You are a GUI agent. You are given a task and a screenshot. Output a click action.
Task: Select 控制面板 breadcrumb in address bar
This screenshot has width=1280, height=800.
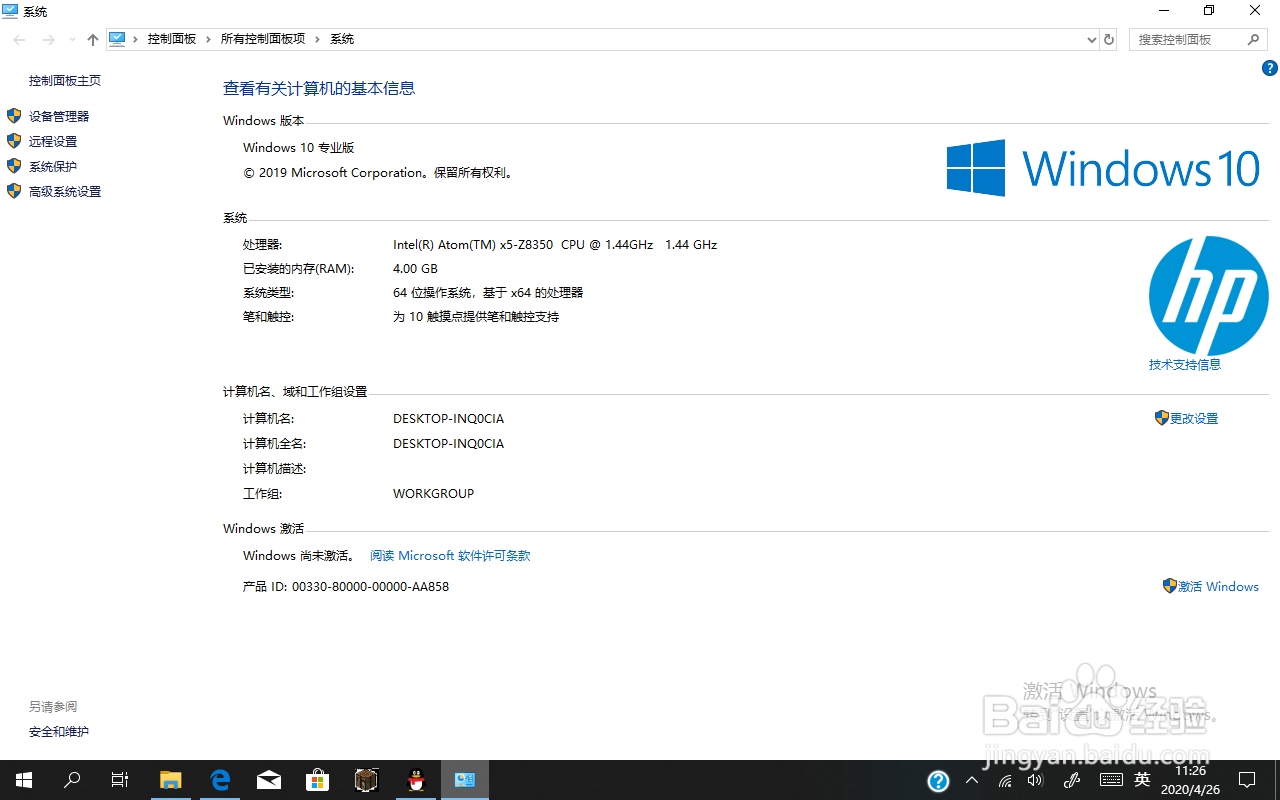pyautogui.click(x=172, y=39)
